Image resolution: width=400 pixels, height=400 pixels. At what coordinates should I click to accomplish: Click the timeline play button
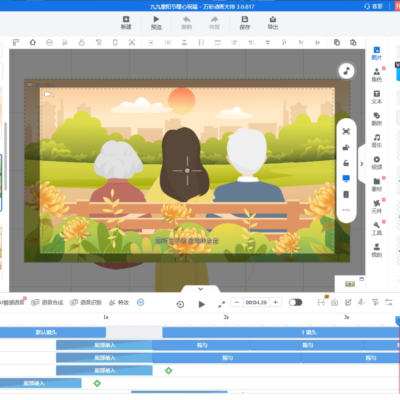pos(202,304)
